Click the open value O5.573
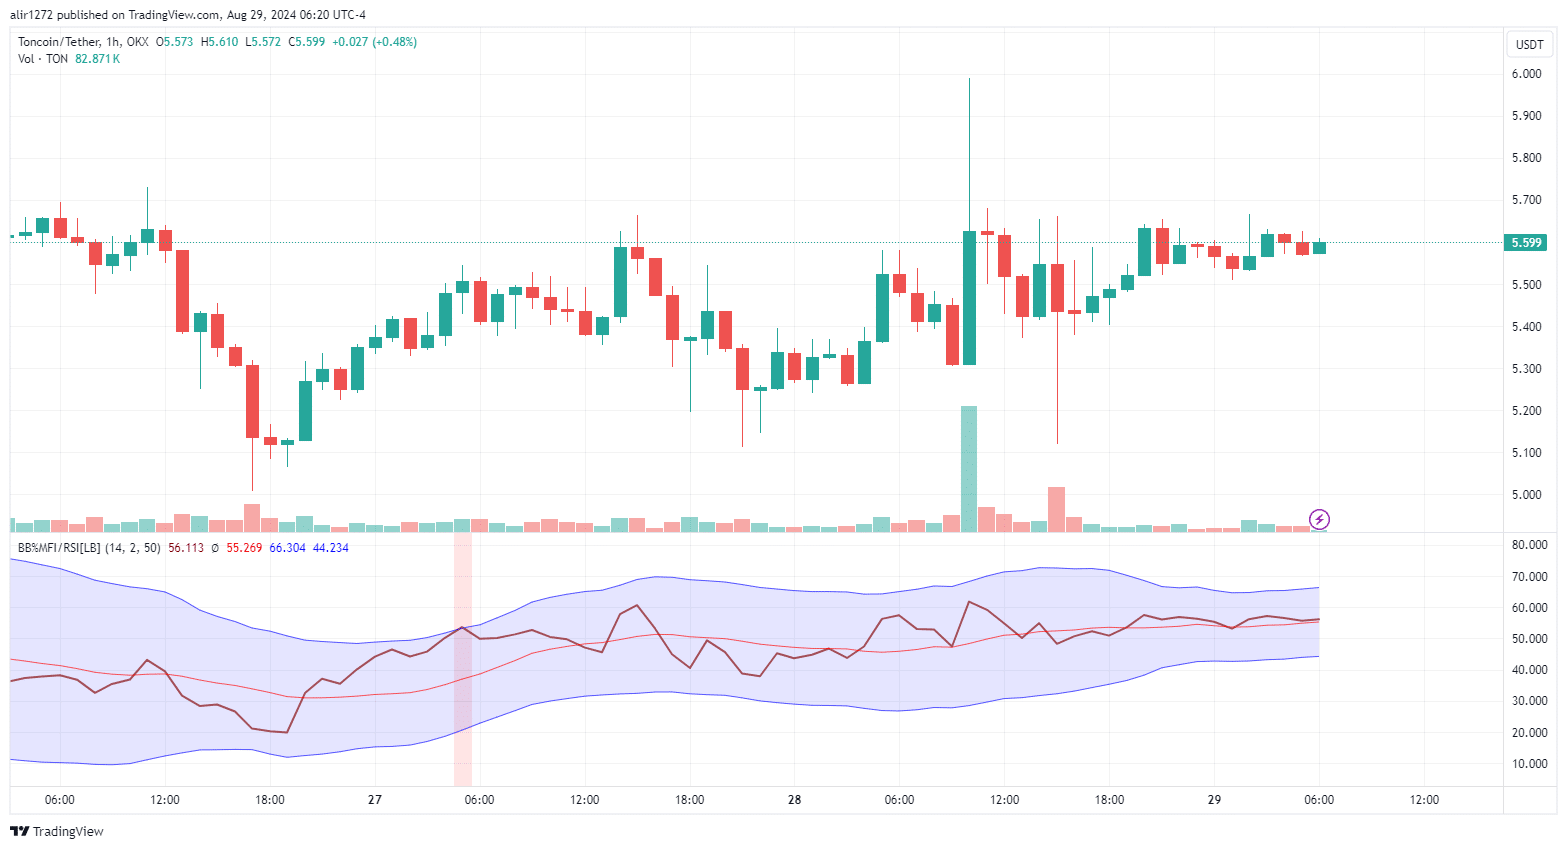 175,42
